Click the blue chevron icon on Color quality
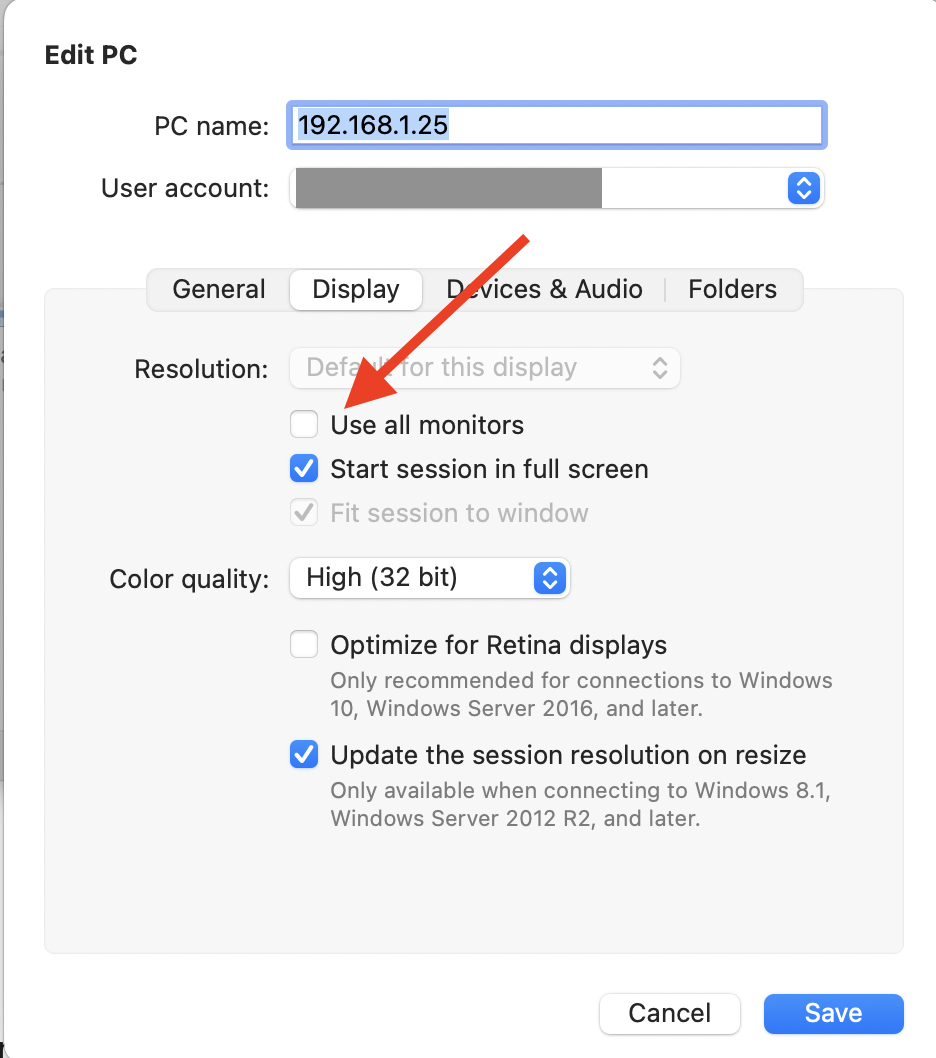 550,578
